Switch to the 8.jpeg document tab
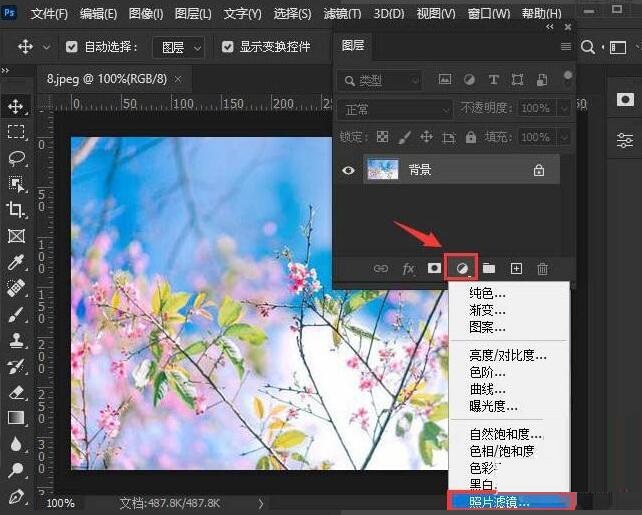The image size is (642, 515). pyautogui.click(x=114, y=79)
